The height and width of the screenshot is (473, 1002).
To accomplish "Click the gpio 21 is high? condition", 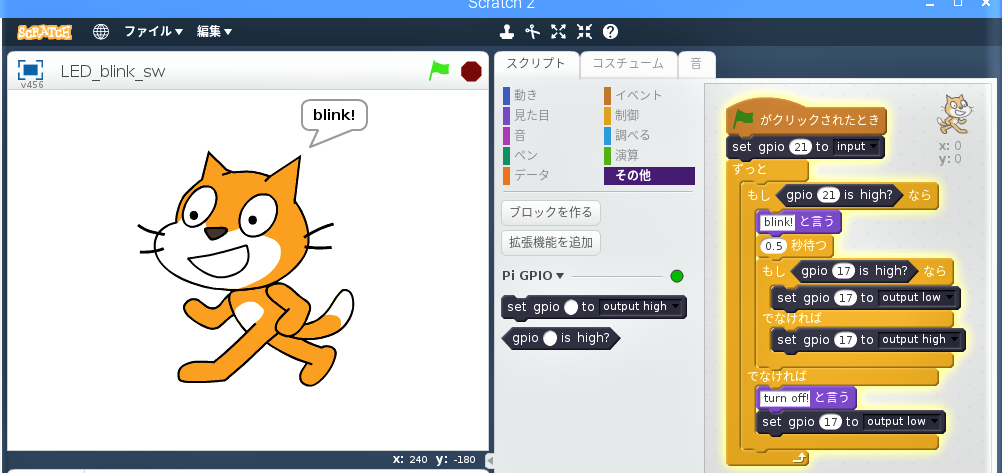I will point(839,195).
